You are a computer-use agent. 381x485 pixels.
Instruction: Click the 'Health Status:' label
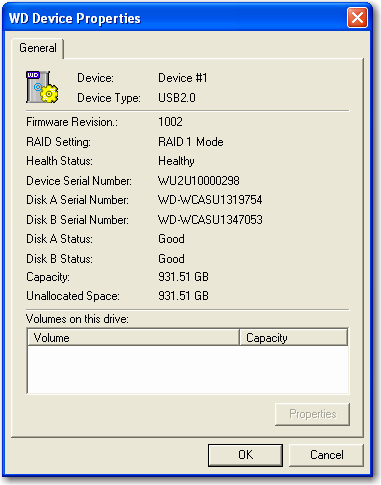click(59, 161)
